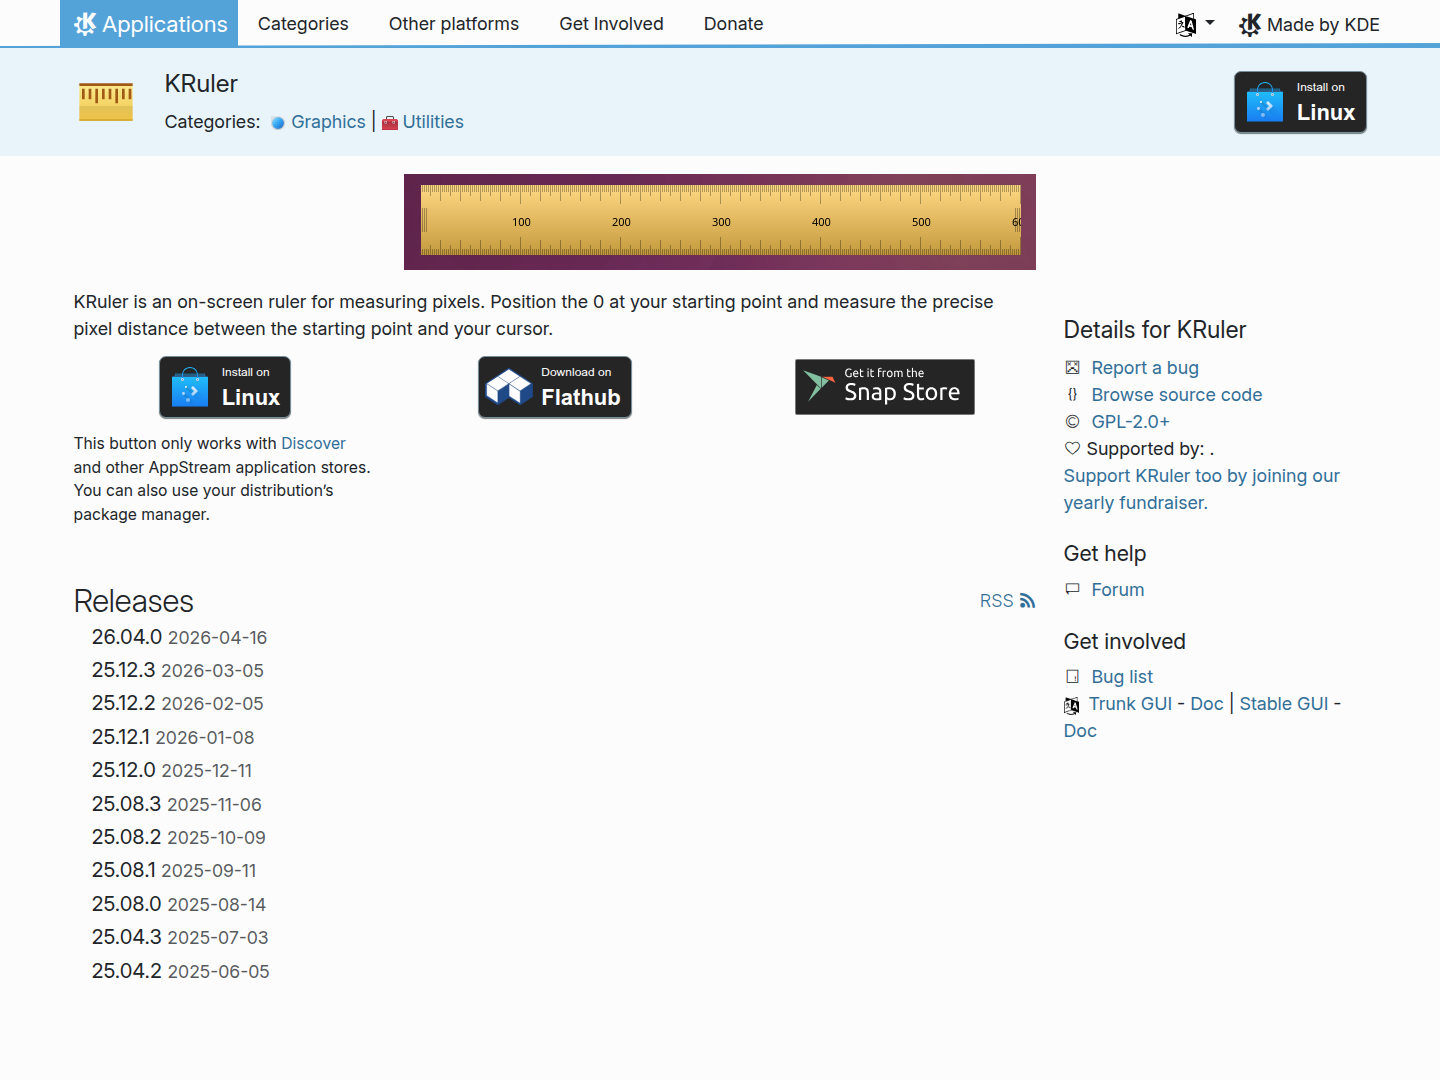Click the heart icon beside Supported by
1440x1080 pixels.
point(1072,449)
